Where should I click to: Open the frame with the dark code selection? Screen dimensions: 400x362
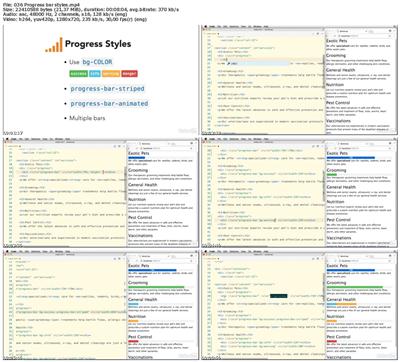tap(299, 305)
